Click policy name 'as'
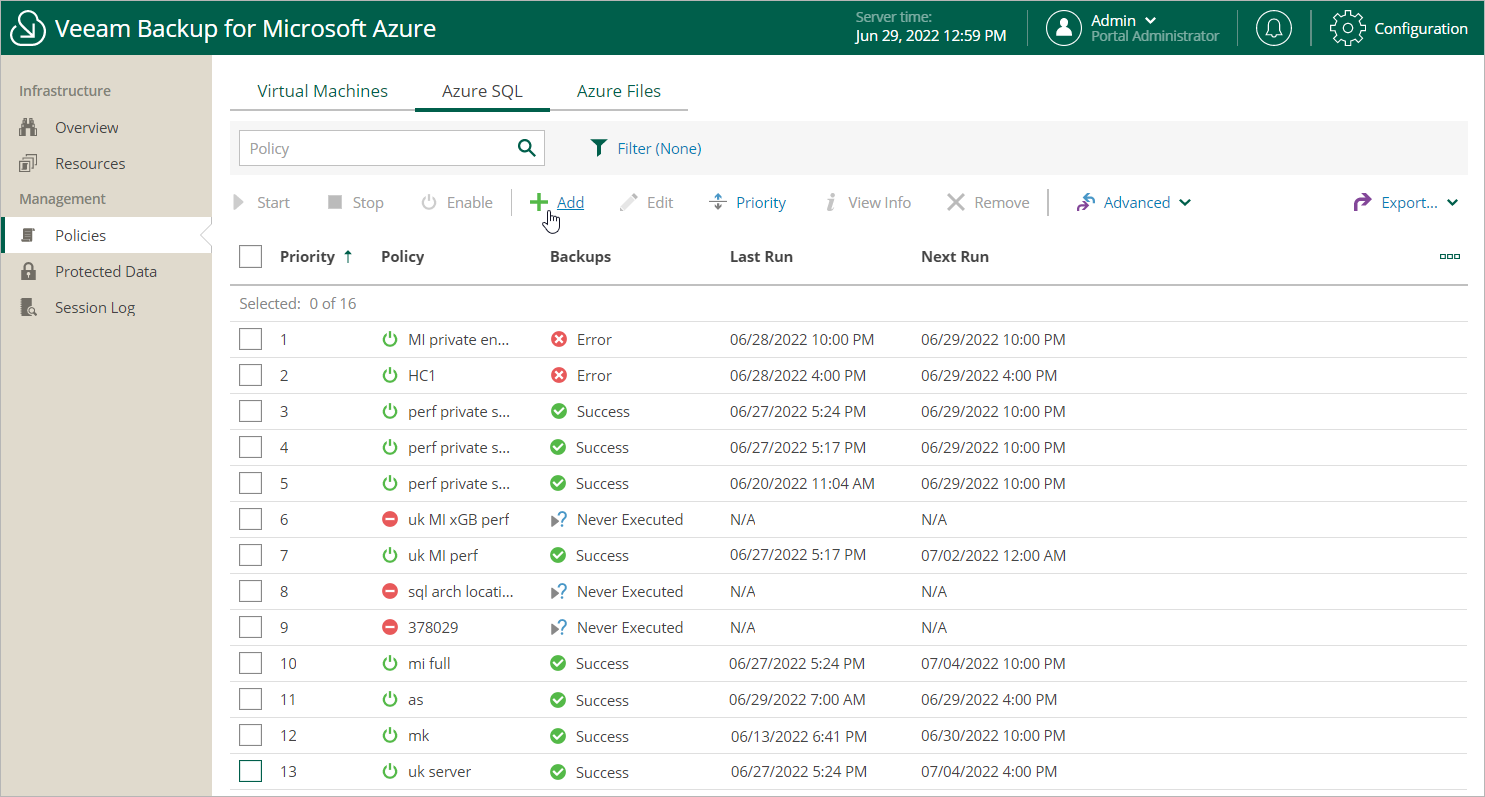Viewport: 1485px width, 797px height. [416, 700]
